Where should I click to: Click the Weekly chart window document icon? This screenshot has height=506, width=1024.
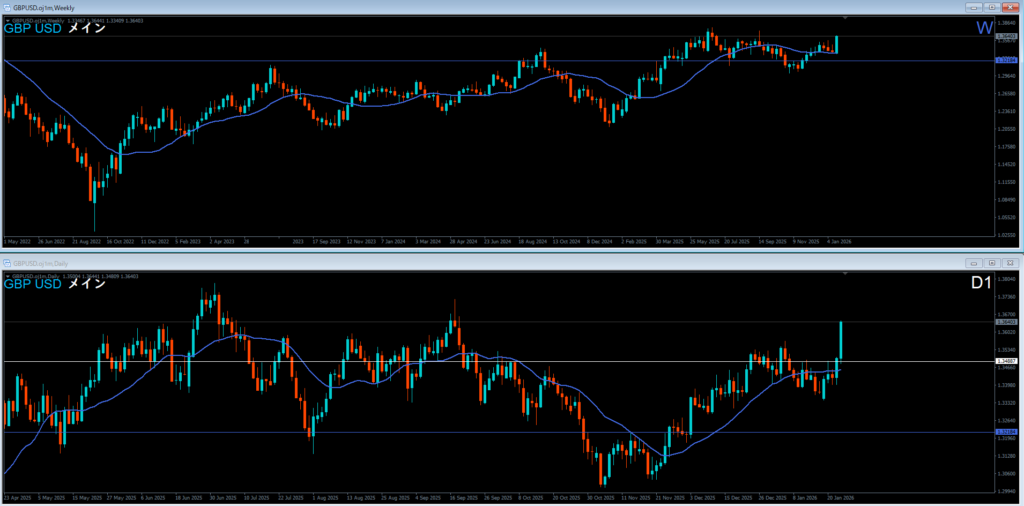click(x=7, y=7)
